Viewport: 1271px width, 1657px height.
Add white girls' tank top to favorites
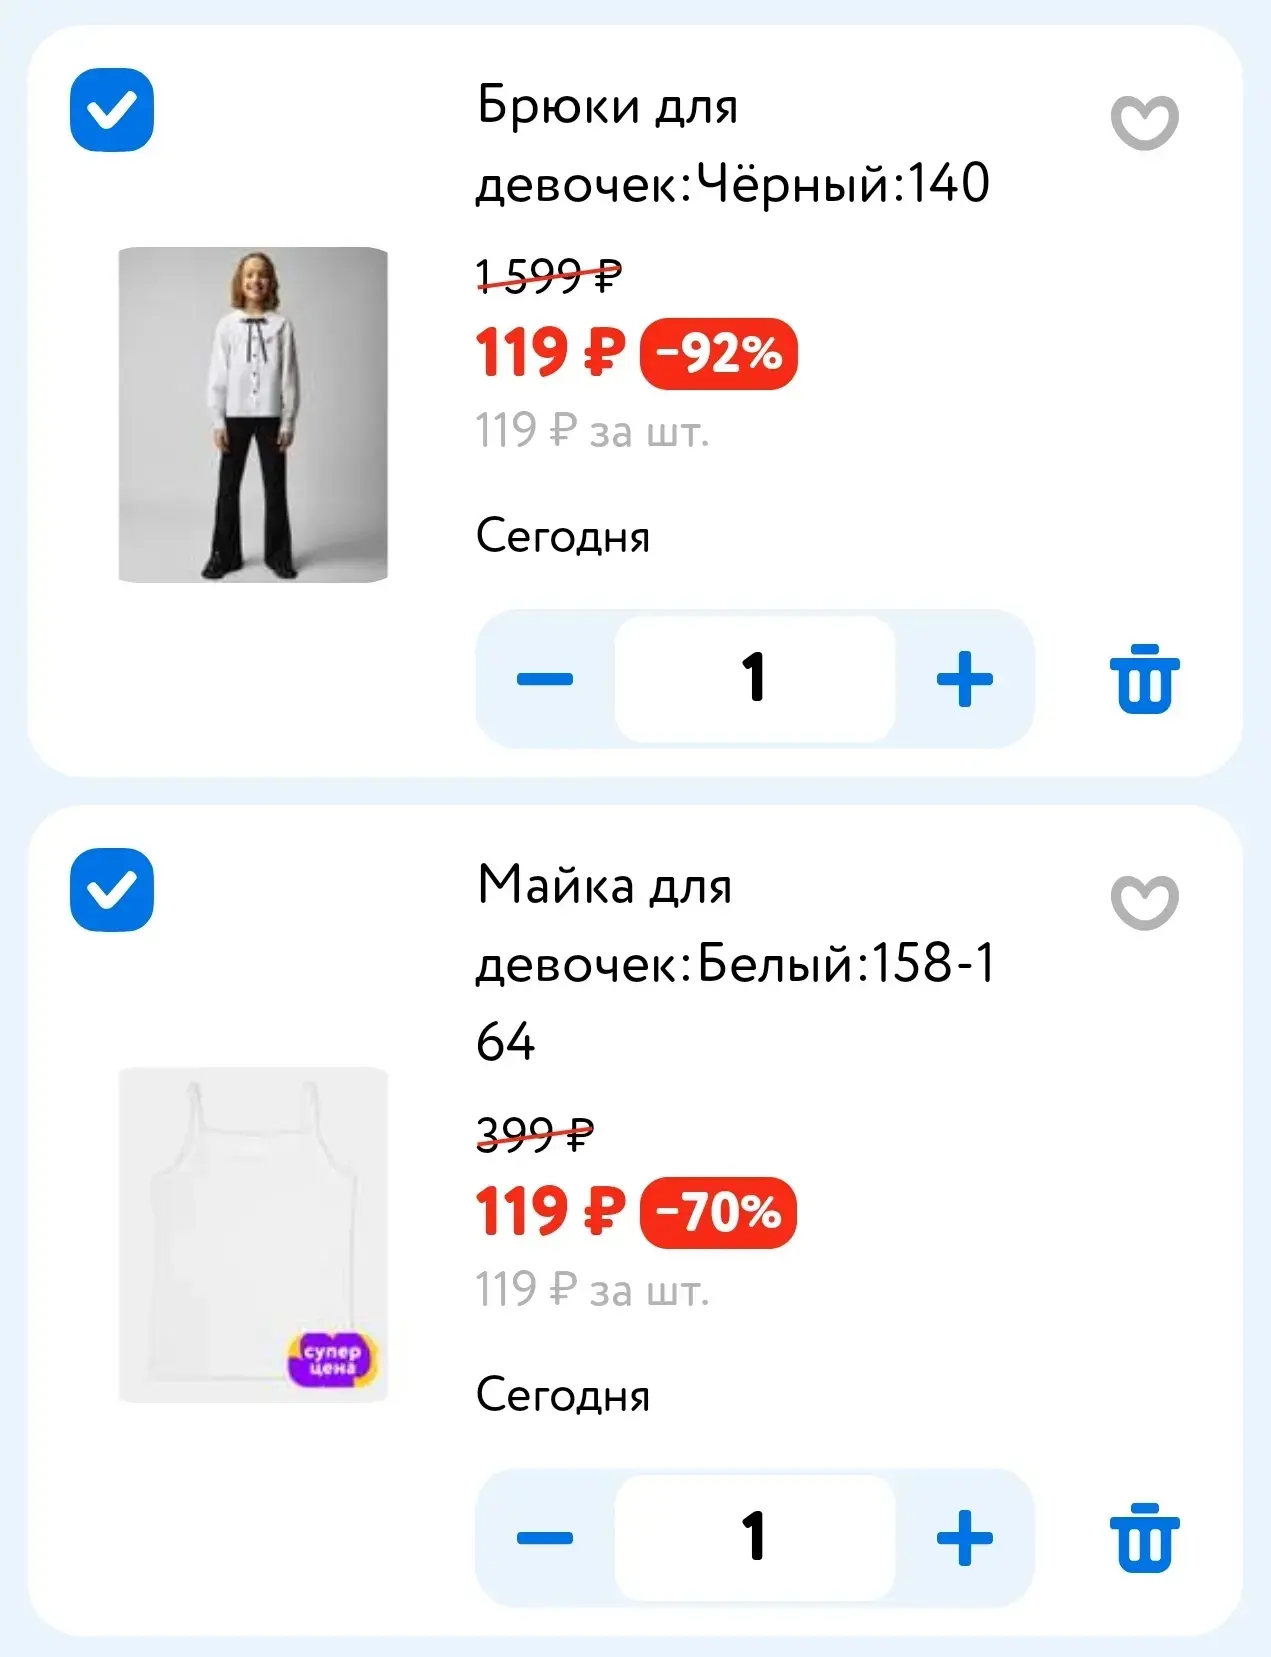pos(1144,903)
